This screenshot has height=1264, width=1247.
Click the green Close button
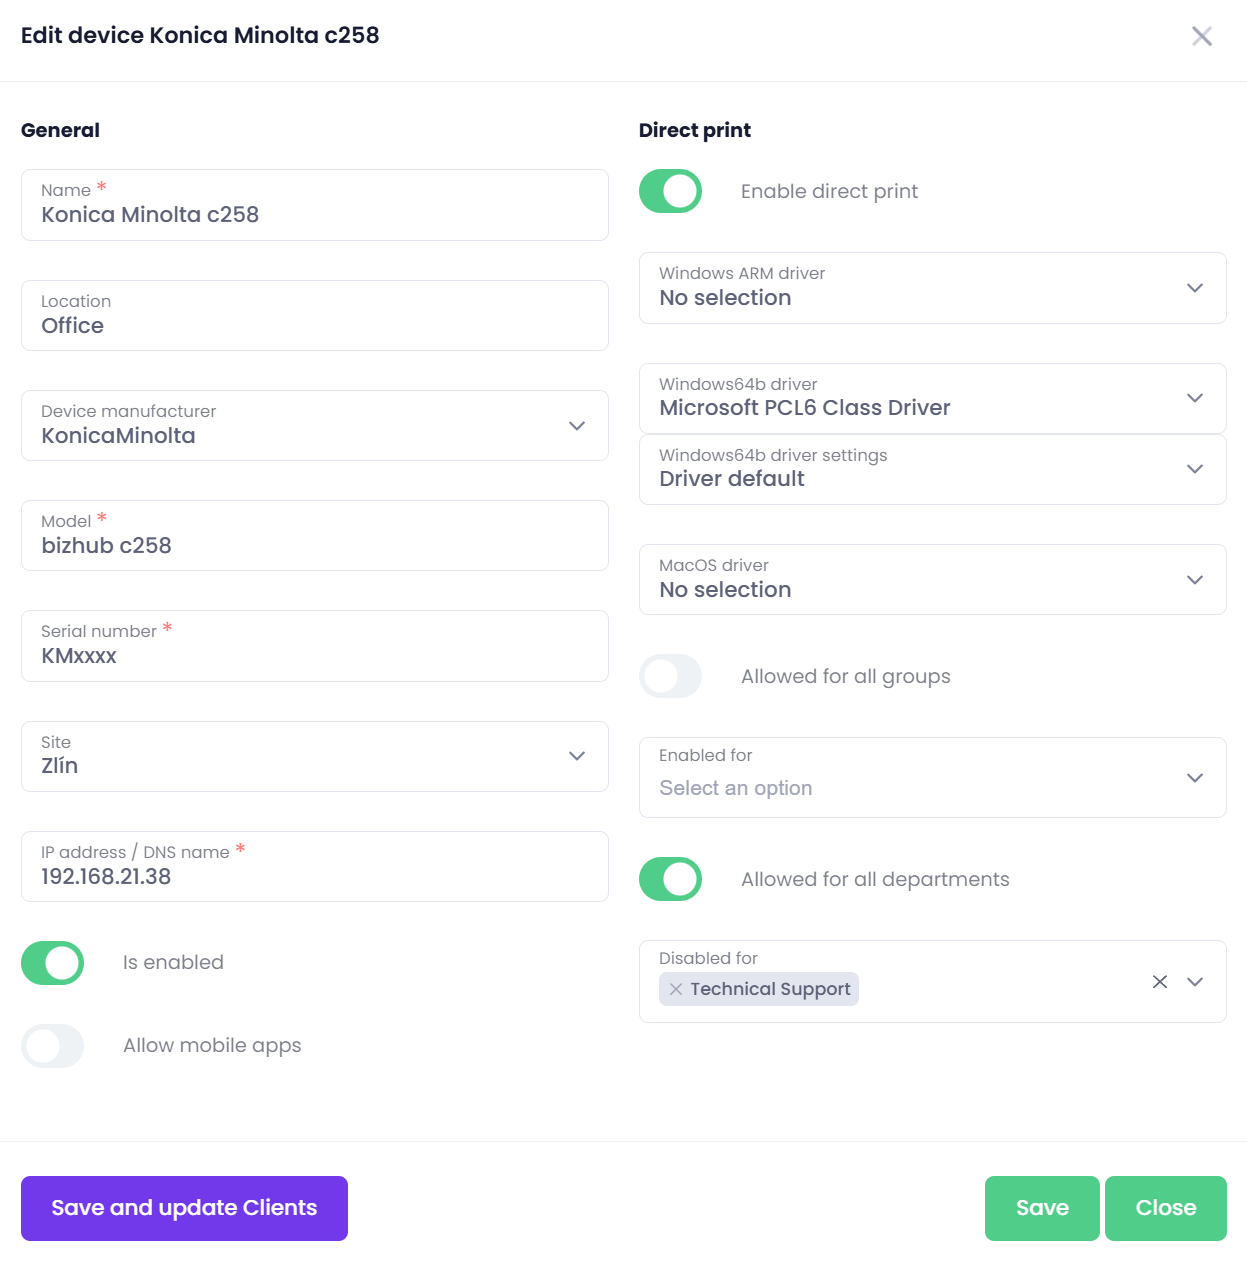1165,1208
